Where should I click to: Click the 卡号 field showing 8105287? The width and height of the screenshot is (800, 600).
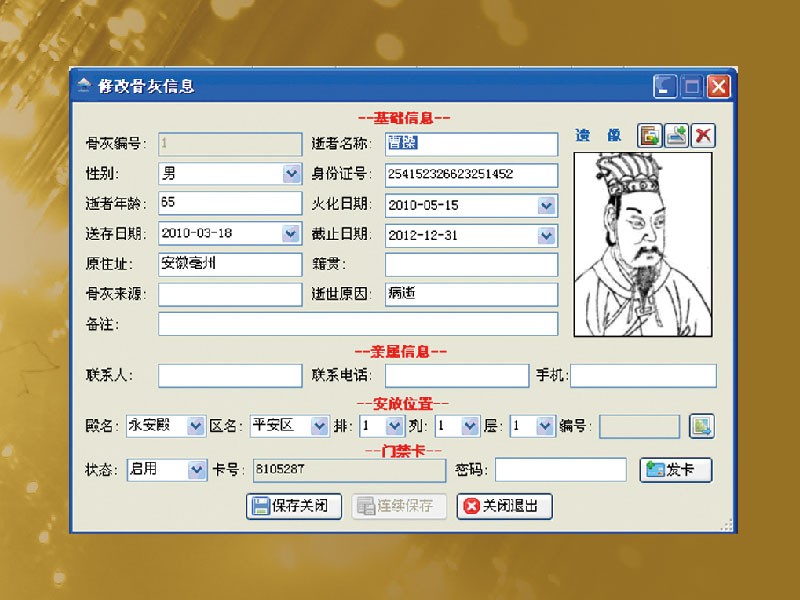(x=349, y=470)
